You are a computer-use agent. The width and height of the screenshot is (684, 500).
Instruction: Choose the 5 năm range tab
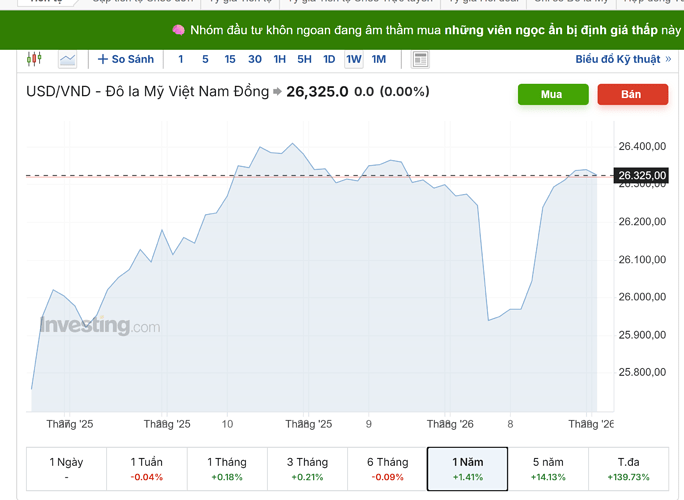(549, 469)
